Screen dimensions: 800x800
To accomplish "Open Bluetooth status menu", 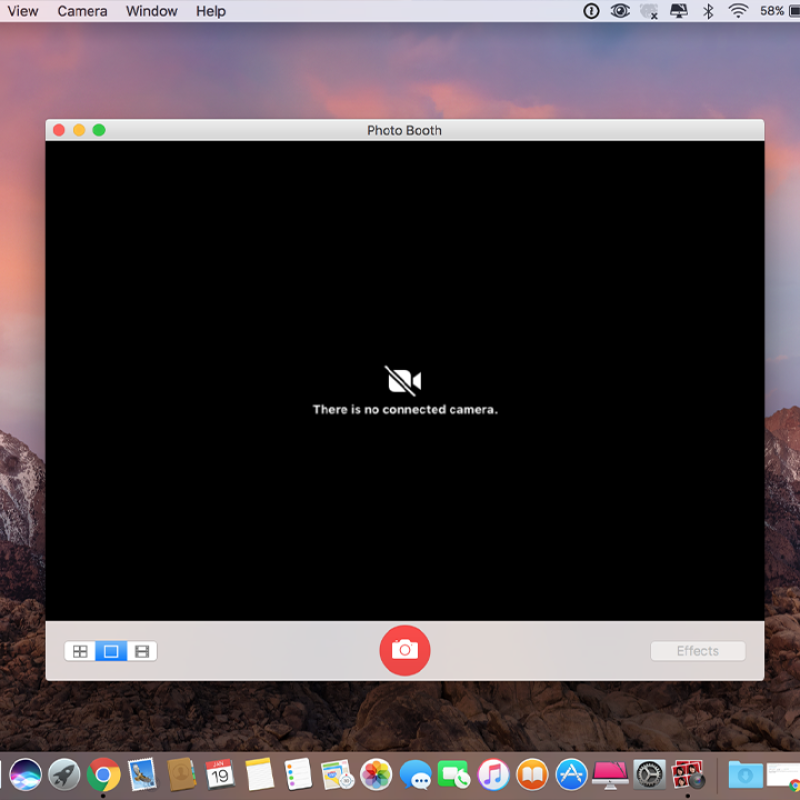I will [708, 11].
